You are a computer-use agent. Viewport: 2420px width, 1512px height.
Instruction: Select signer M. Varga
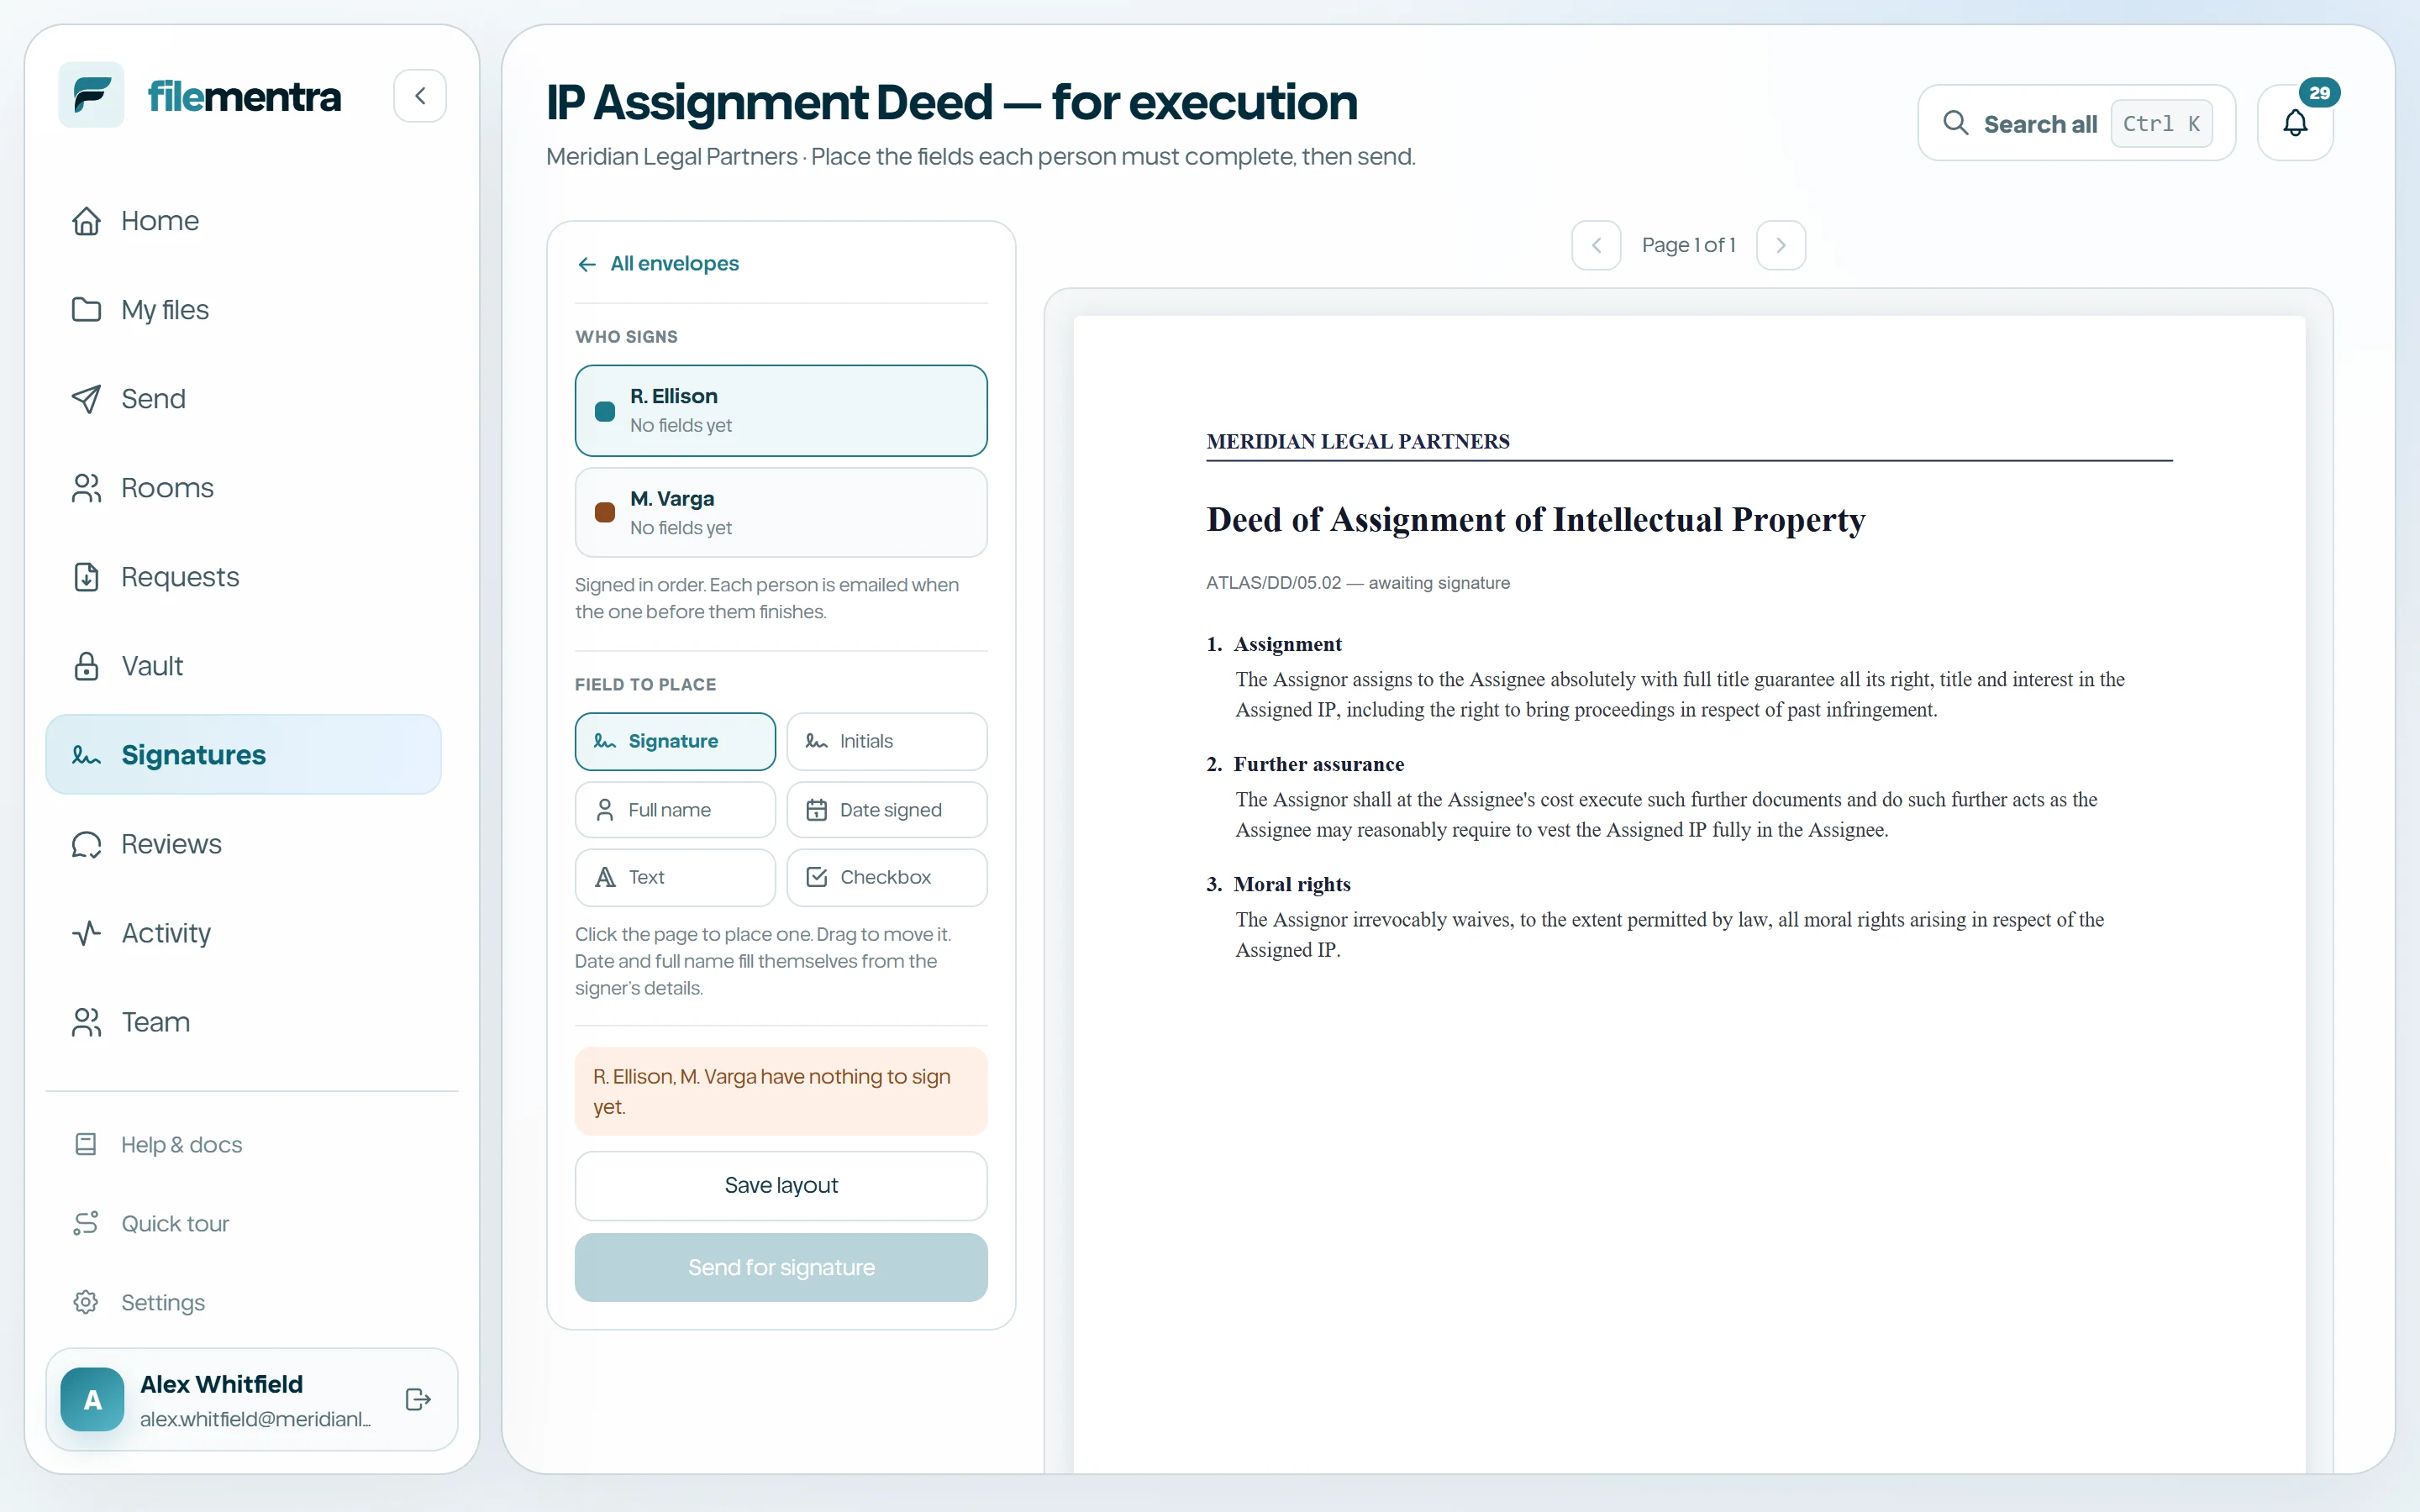click(x=781, y=513)
